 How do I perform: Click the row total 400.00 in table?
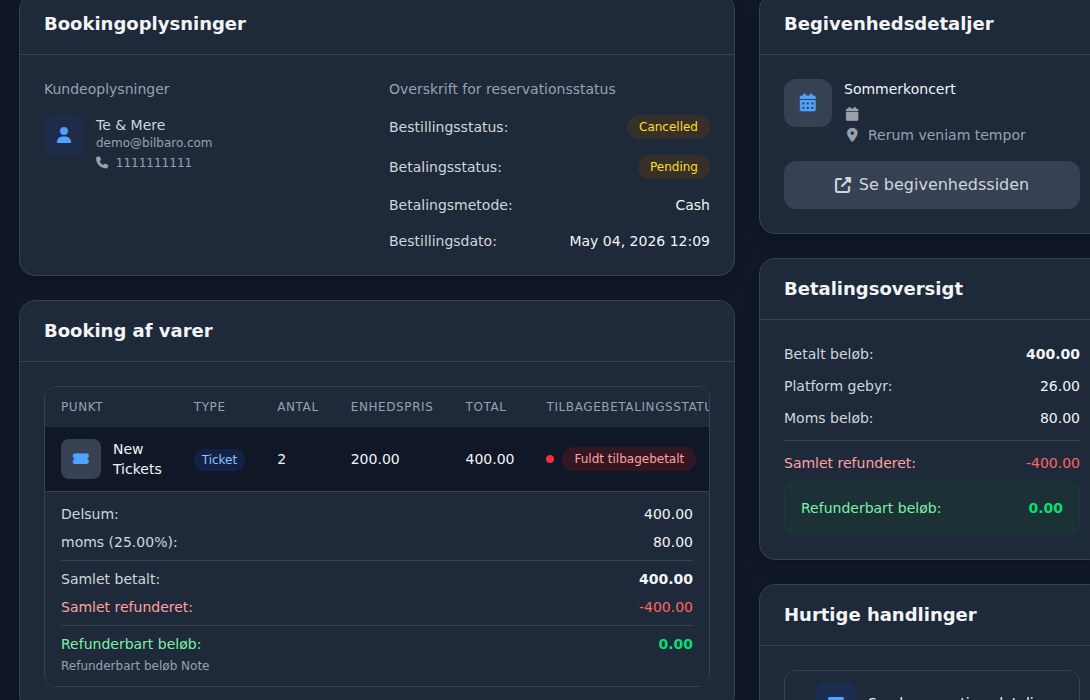[490, 459]
